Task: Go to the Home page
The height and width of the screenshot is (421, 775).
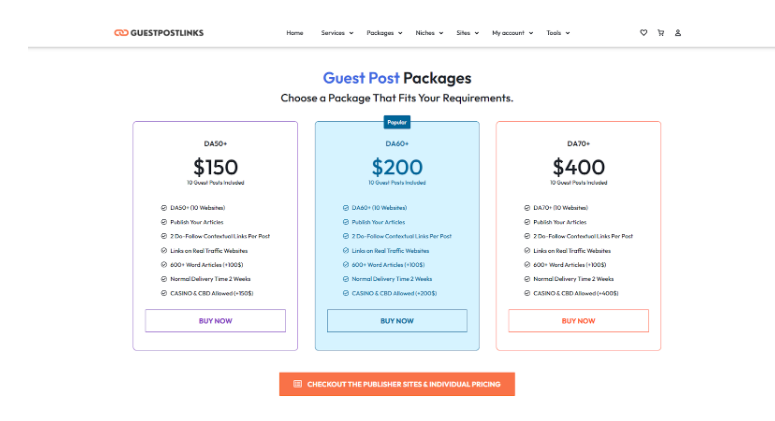Action: (x=294, y=33)
